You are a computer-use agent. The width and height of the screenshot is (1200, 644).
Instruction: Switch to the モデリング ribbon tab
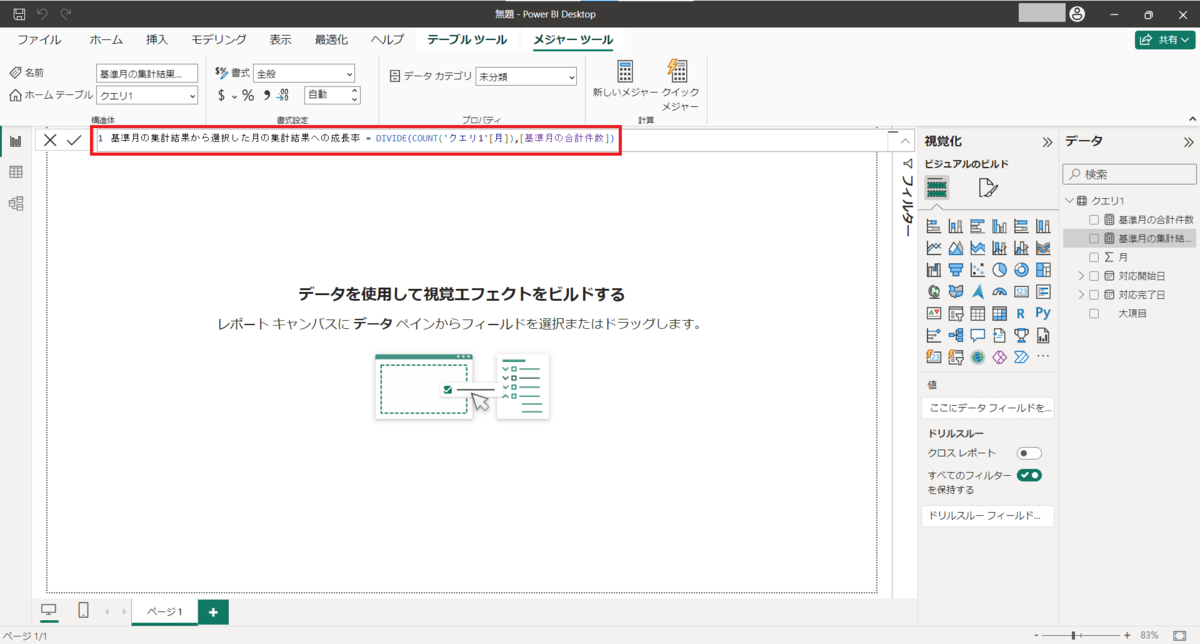pyautogui.click(x=219, y=40)
